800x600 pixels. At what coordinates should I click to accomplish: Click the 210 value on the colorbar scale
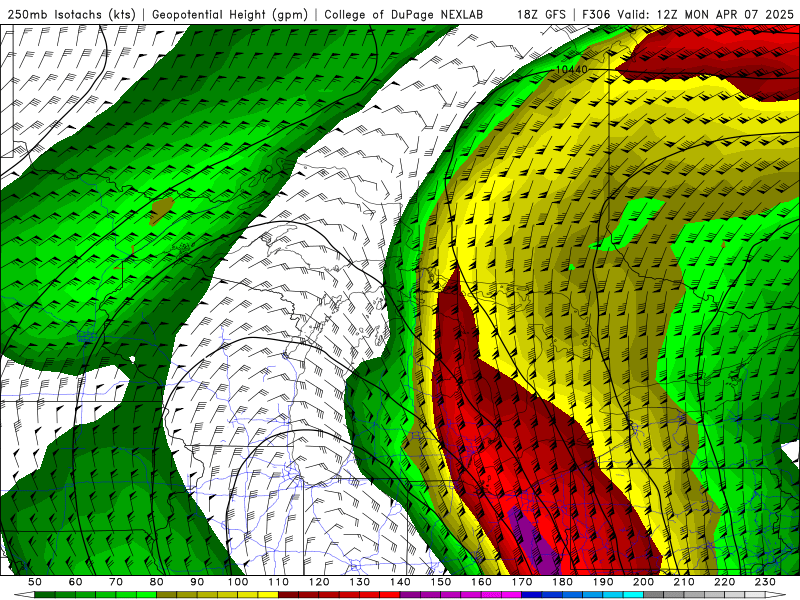pyautogui.click(x=684, y=582)
